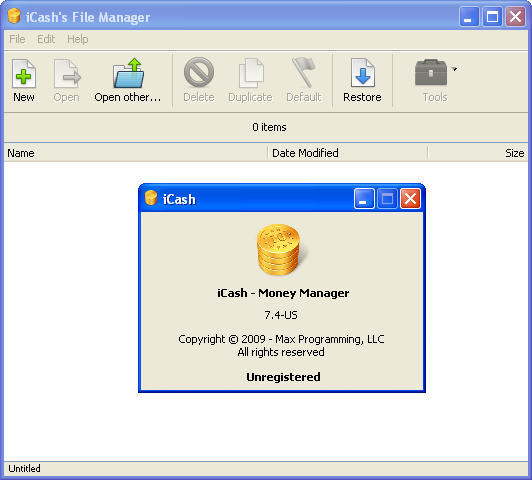Click the "iCash - Money Manager" heading

pyautogui.click(x=283, y=293)
